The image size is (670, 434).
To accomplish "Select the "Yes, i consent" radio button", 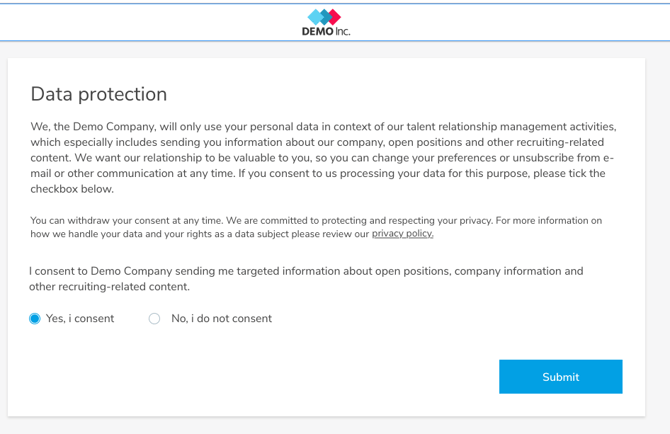I will [x=35, y=319].
